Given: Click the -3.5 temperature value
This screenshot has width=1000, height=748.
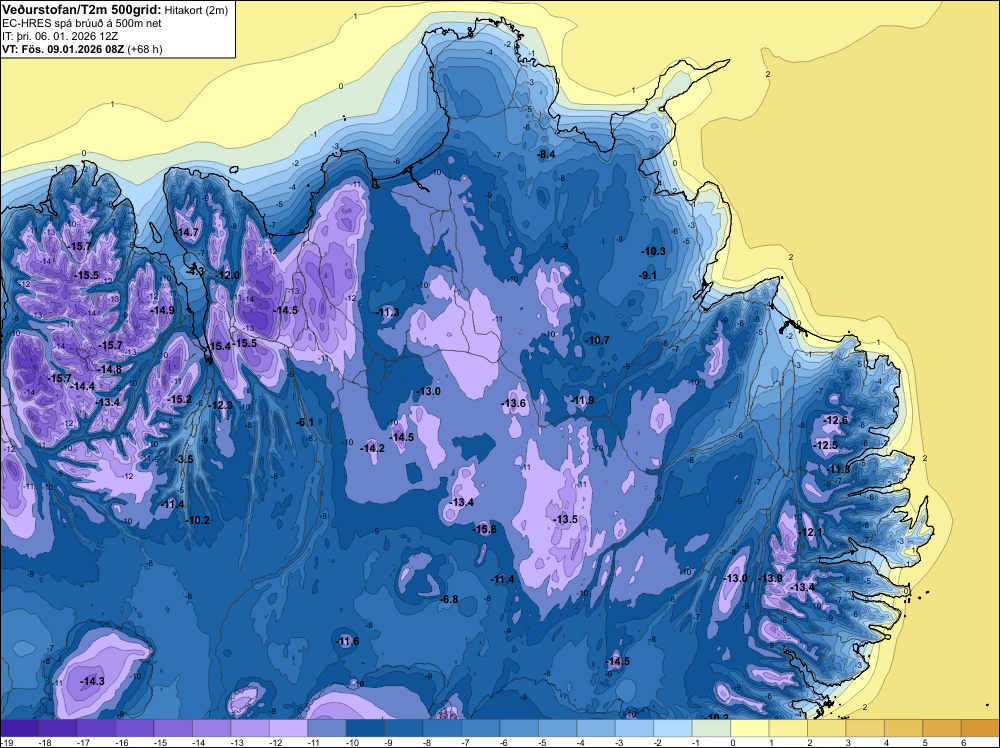Looking at the screenshot, I should [184, 460].
